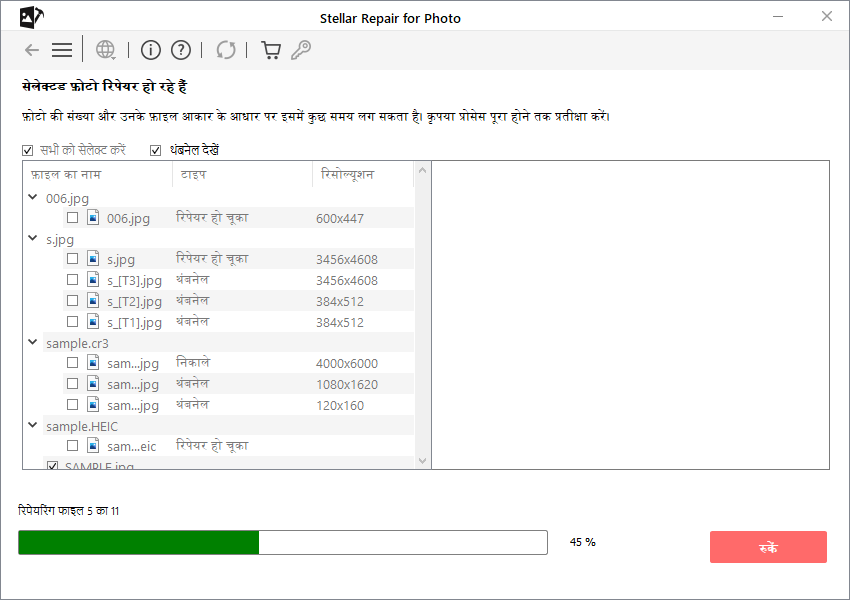Viewport: 850px width, 600px height.
Task: Click the file icon in the 4000x6000 row
Action: 93,363
